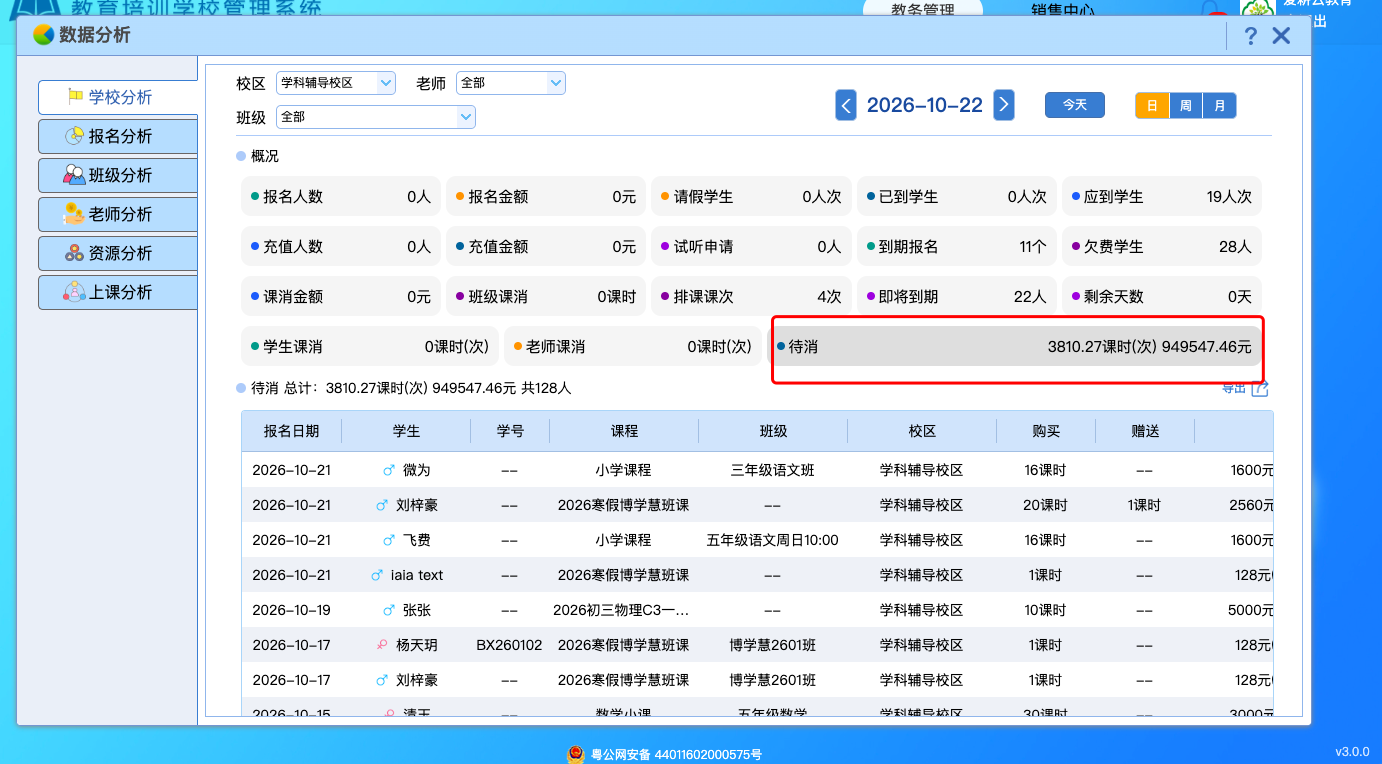Click the 销售中心 top menu item

(x=1063, y=10)
